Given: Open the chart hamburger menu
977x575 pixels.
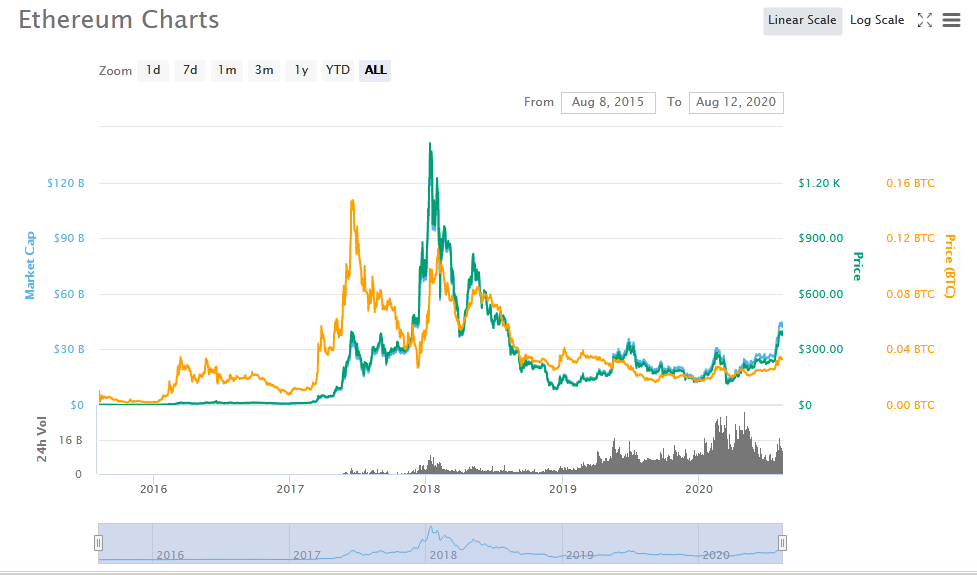Looking at the screenshot, I should tap(951, 21).
